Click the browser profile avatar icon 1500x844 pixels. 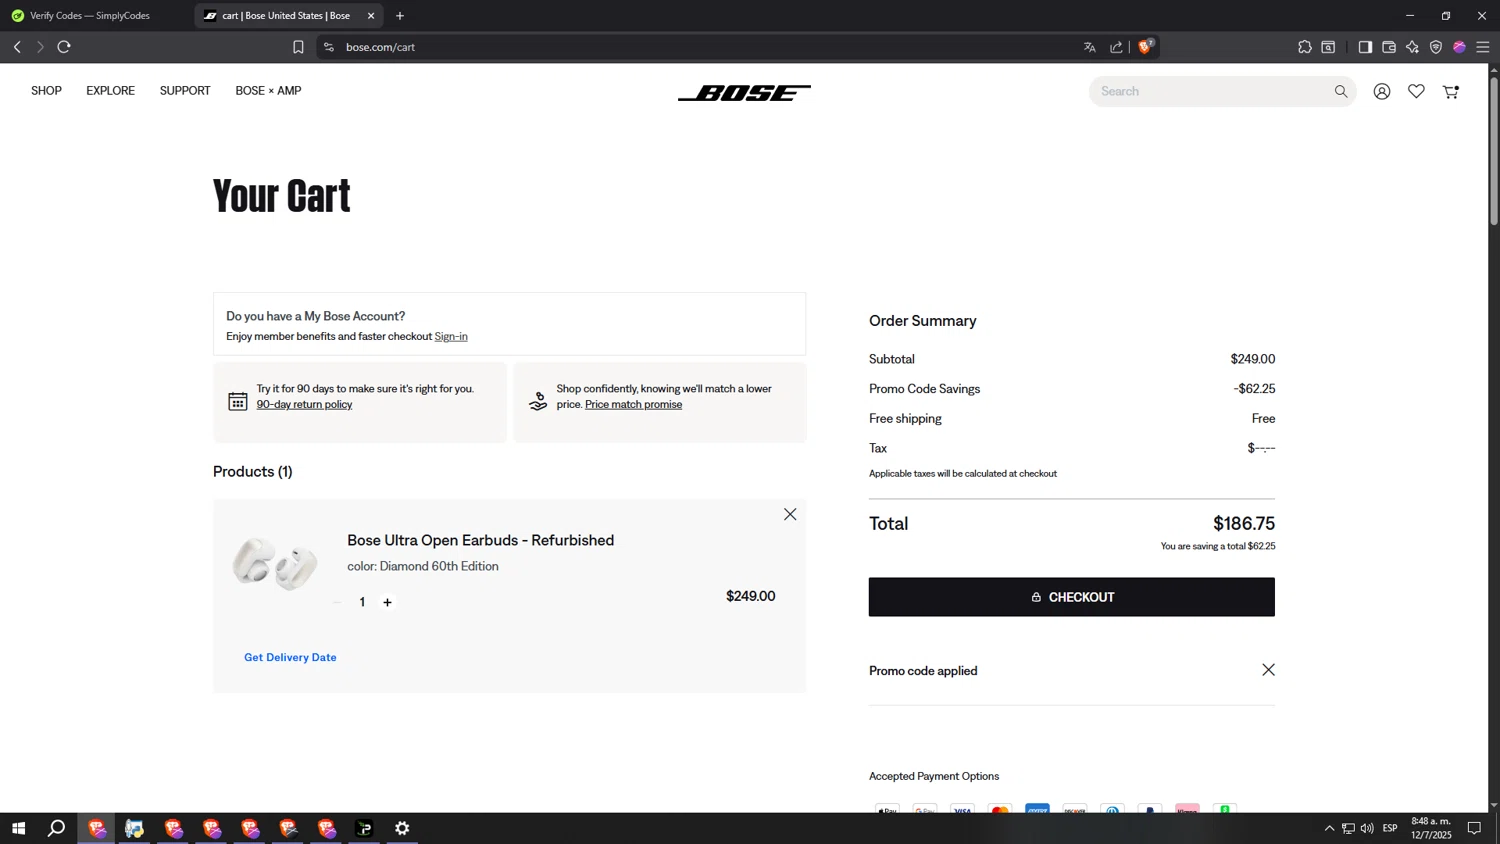tap(1458, 47)
